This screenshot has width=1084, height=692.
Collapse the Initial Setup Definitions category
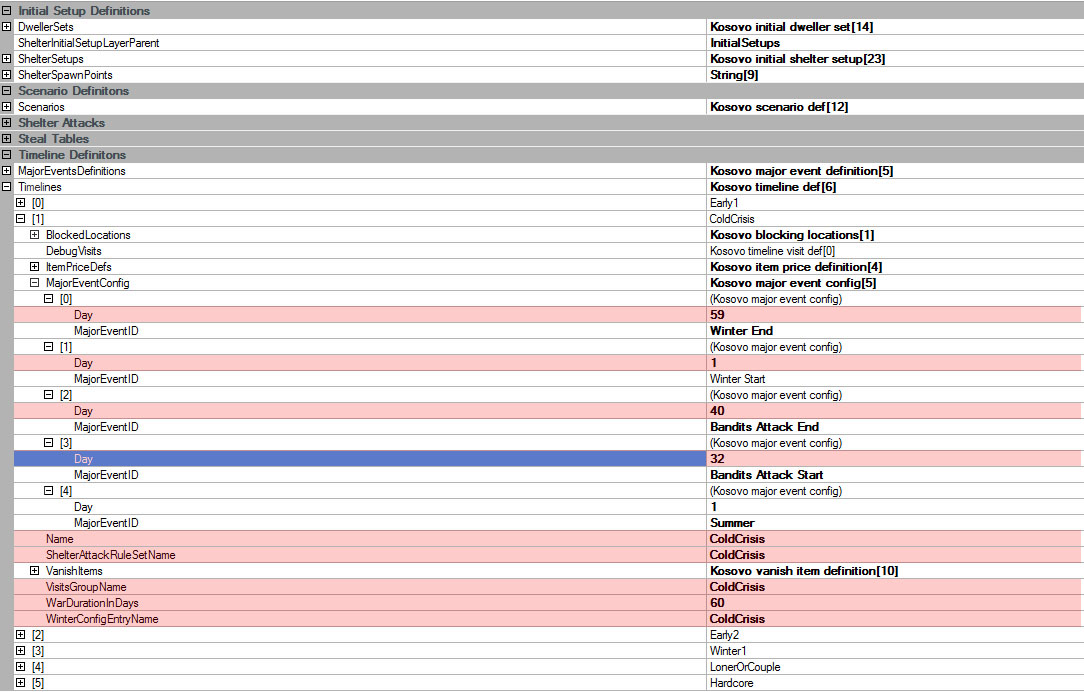point(6,10)
